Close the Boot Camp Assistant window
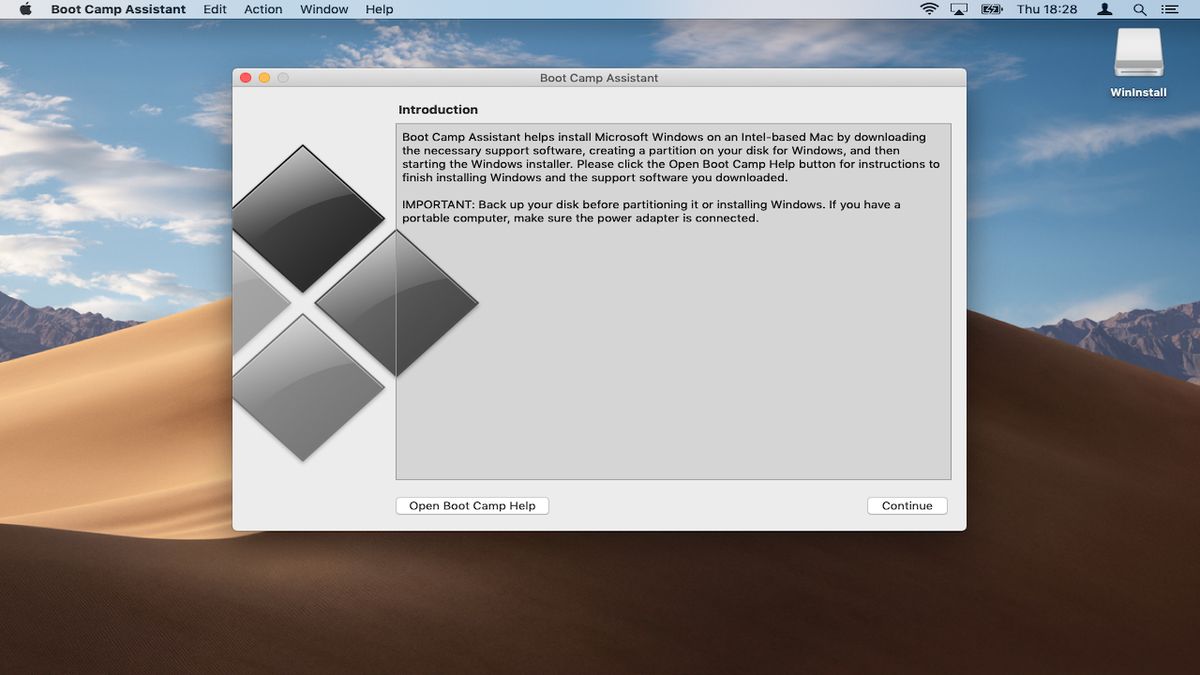This screenshot has width=1200, height=675. tap(246, 78)
